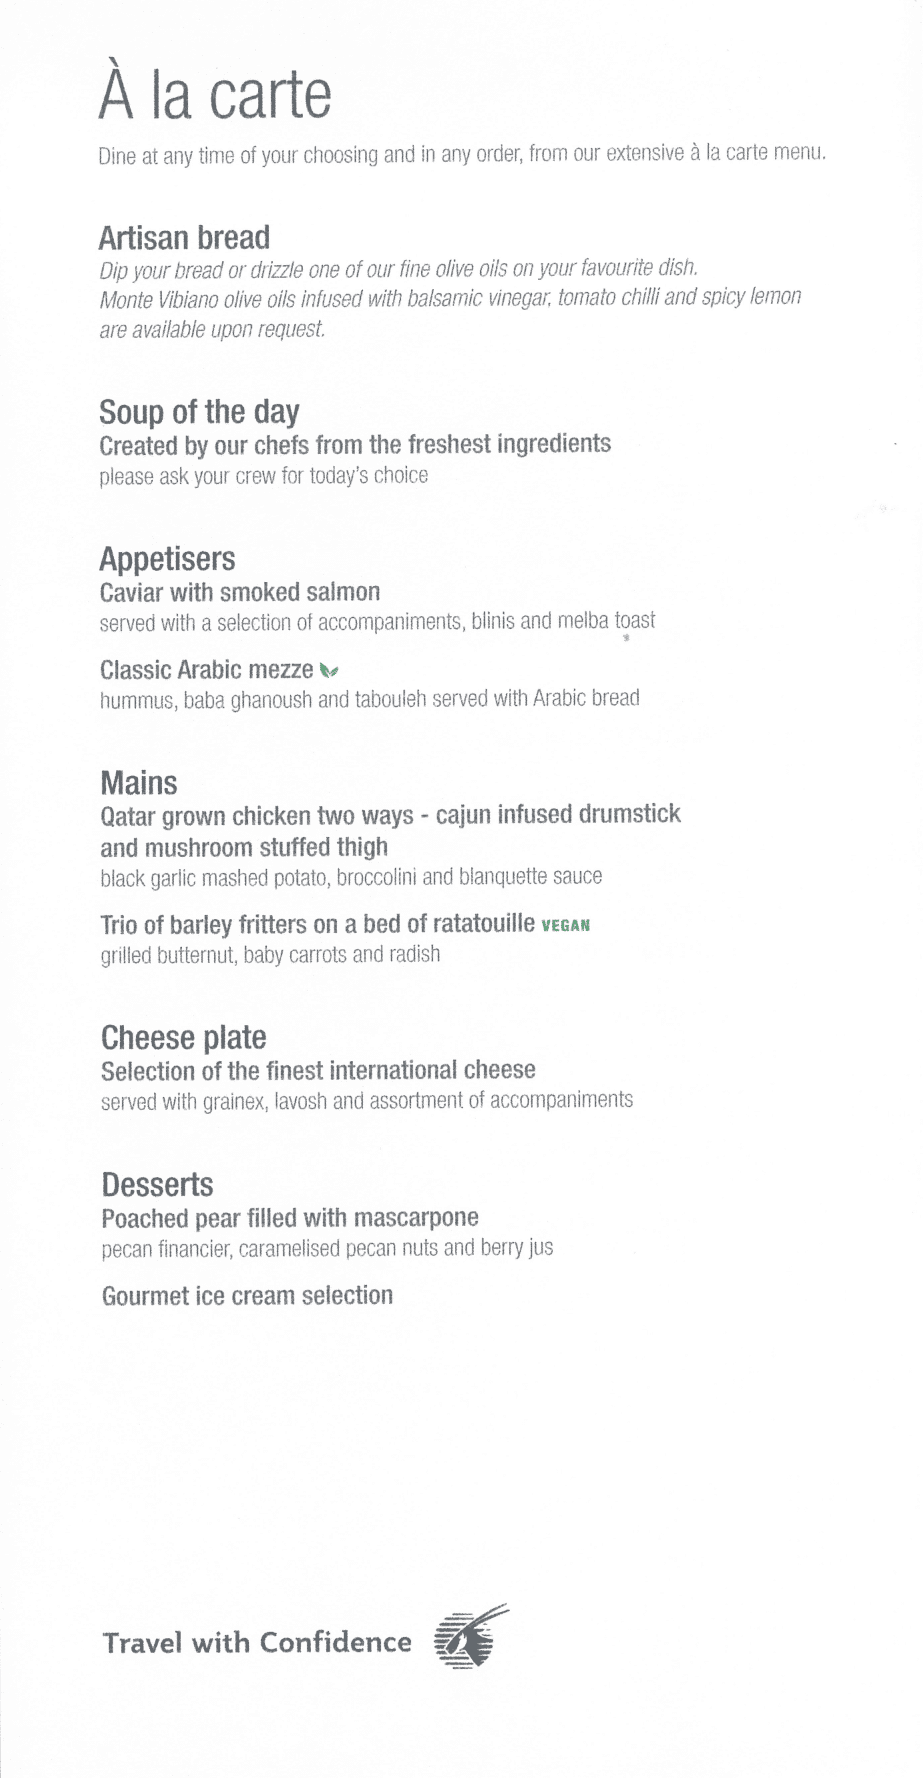923x1778 pixels.
Task: Select Gourmet ice cream selection
Action: 247,1296
